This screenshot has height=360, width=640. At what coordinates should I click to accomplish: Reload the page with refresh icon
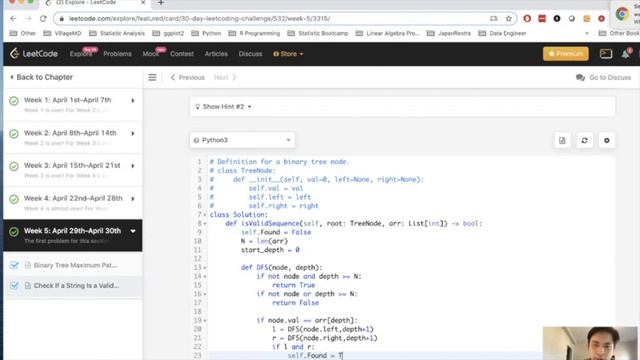(43, 19)
